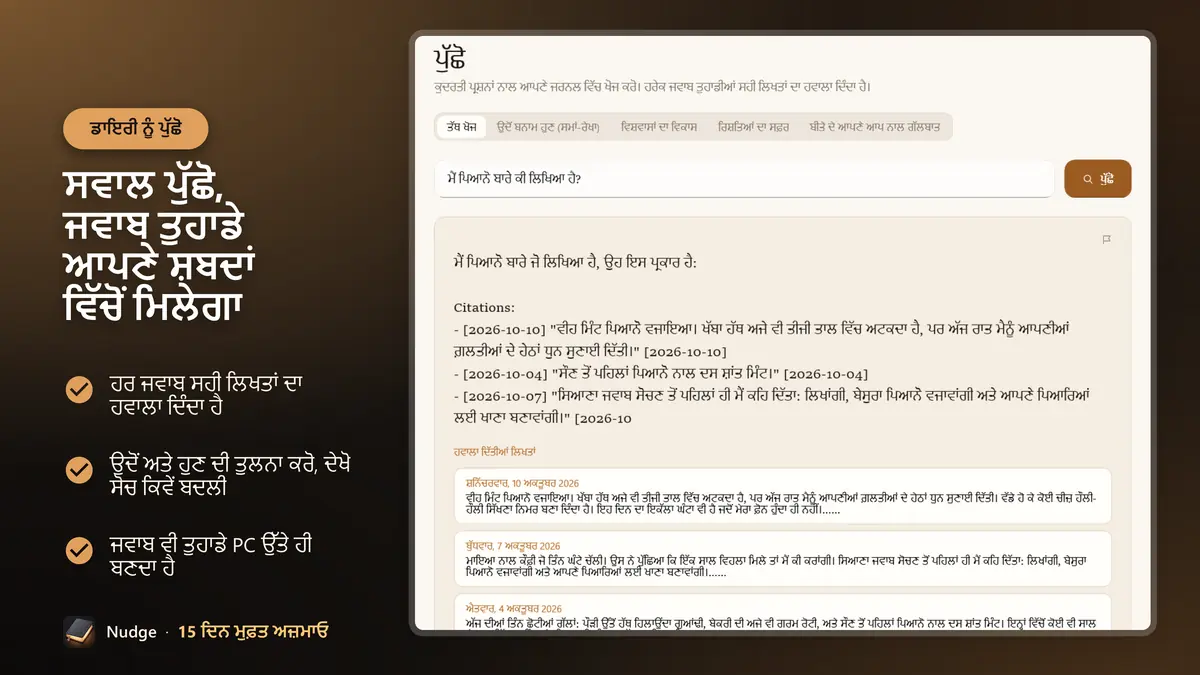Click the ਪੁੱਛੋ search button
Viewport: 1200px width, 675px height.
tap(1098, 179)
